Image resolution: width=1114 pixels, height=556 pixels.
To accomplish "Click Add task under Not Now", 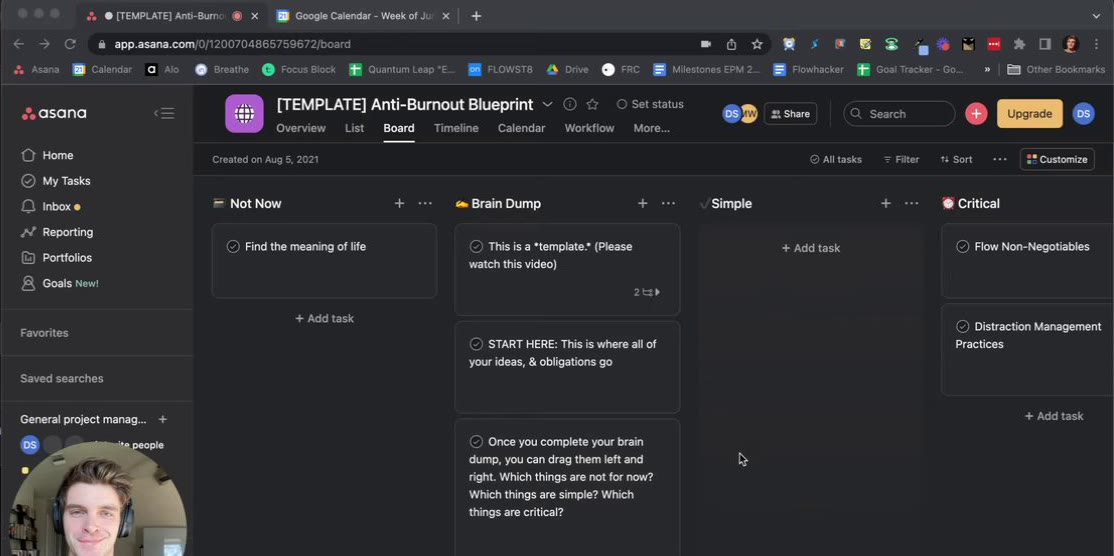I will point(325,319).
